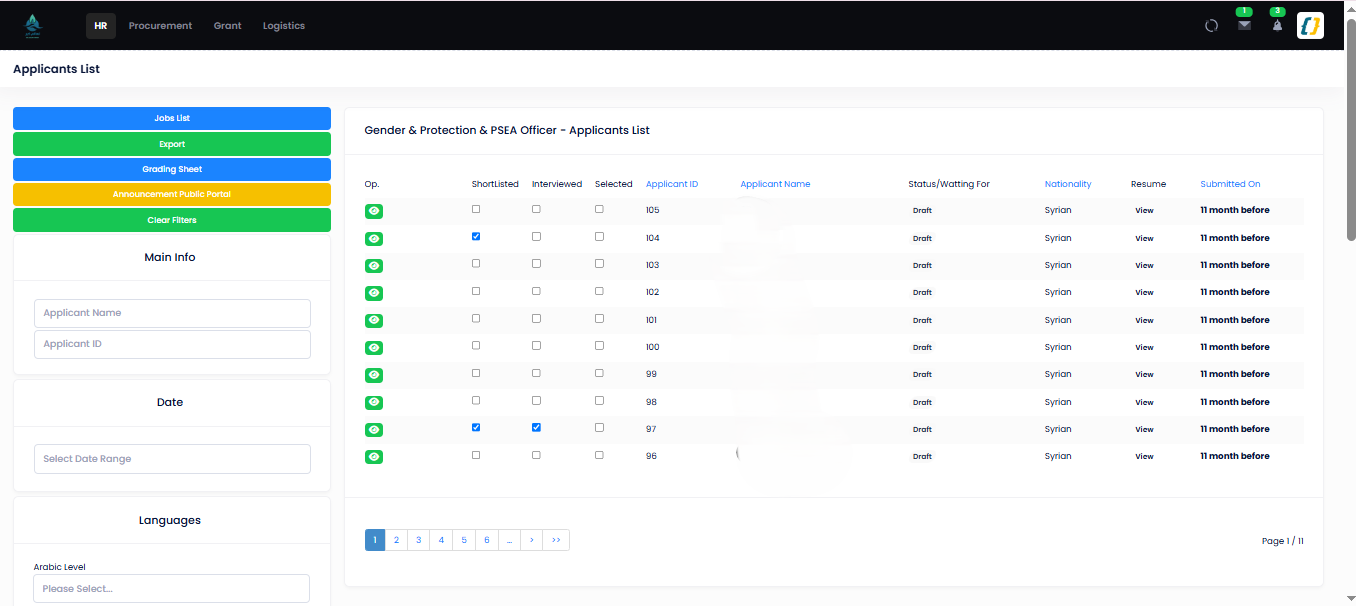
Task: View details of applicant 102
Action: [374, 293]
